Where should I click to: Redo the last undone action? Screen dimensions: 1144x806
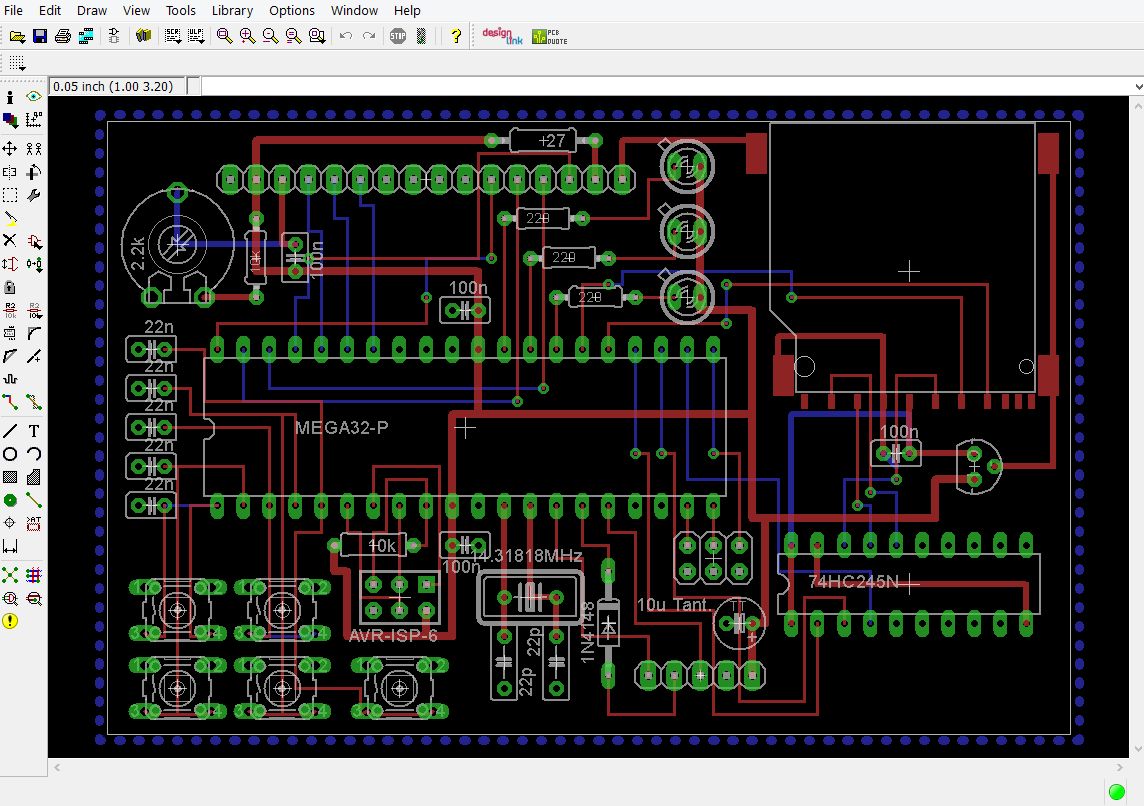369,36
